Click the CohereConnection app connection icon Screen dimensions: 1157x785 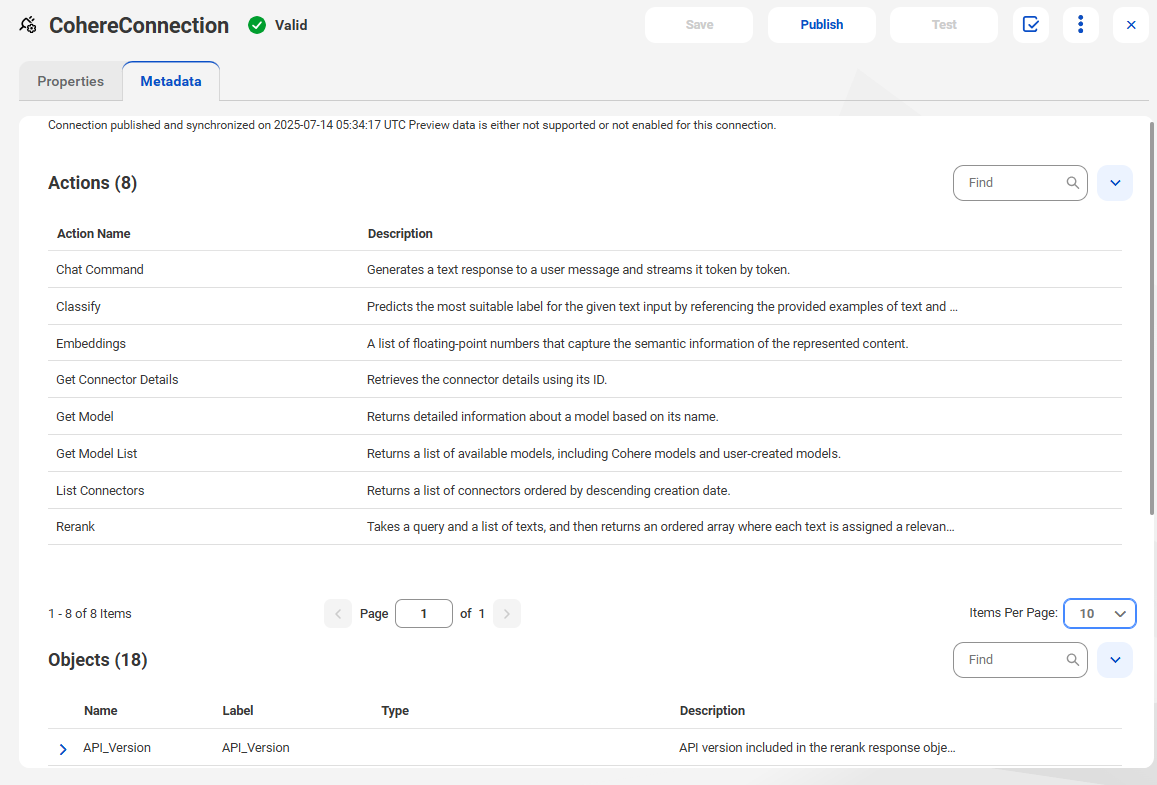click(28, 25)
